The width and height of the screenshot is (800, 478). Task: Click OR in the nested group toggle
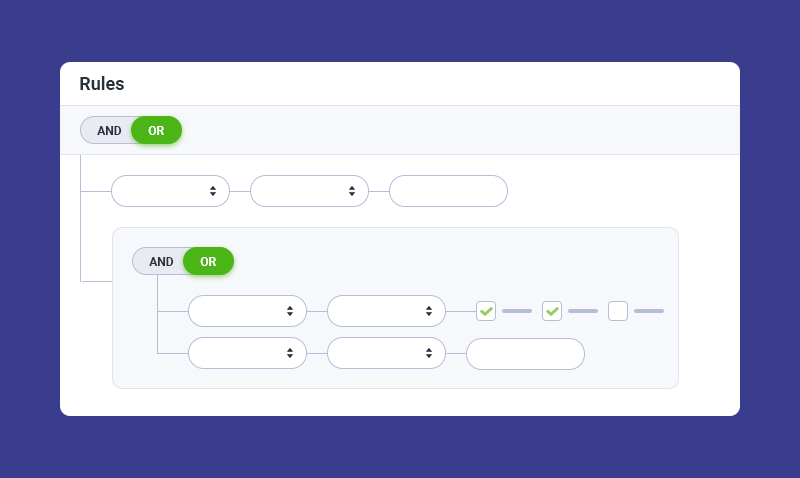[x=208, y=261]
